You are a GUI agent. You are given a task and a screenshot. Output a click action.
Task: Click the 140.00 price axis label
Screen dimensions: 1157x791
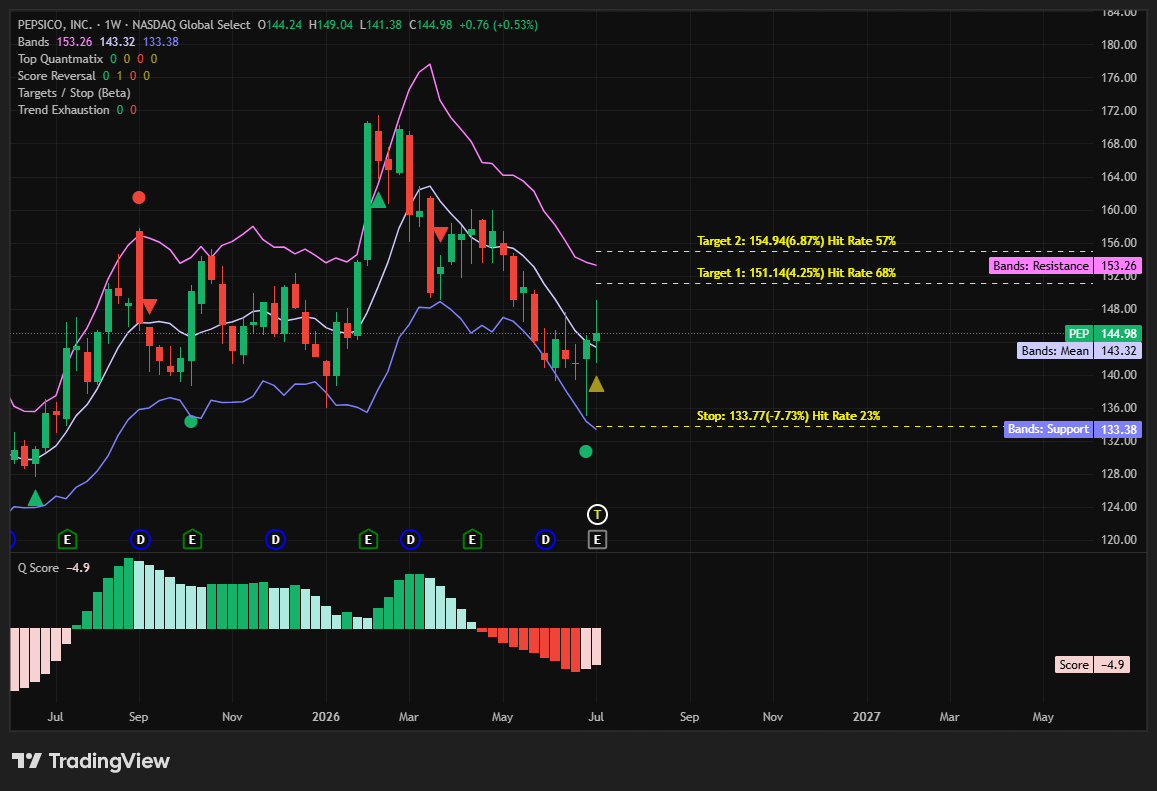click(x=1119, y=374)
